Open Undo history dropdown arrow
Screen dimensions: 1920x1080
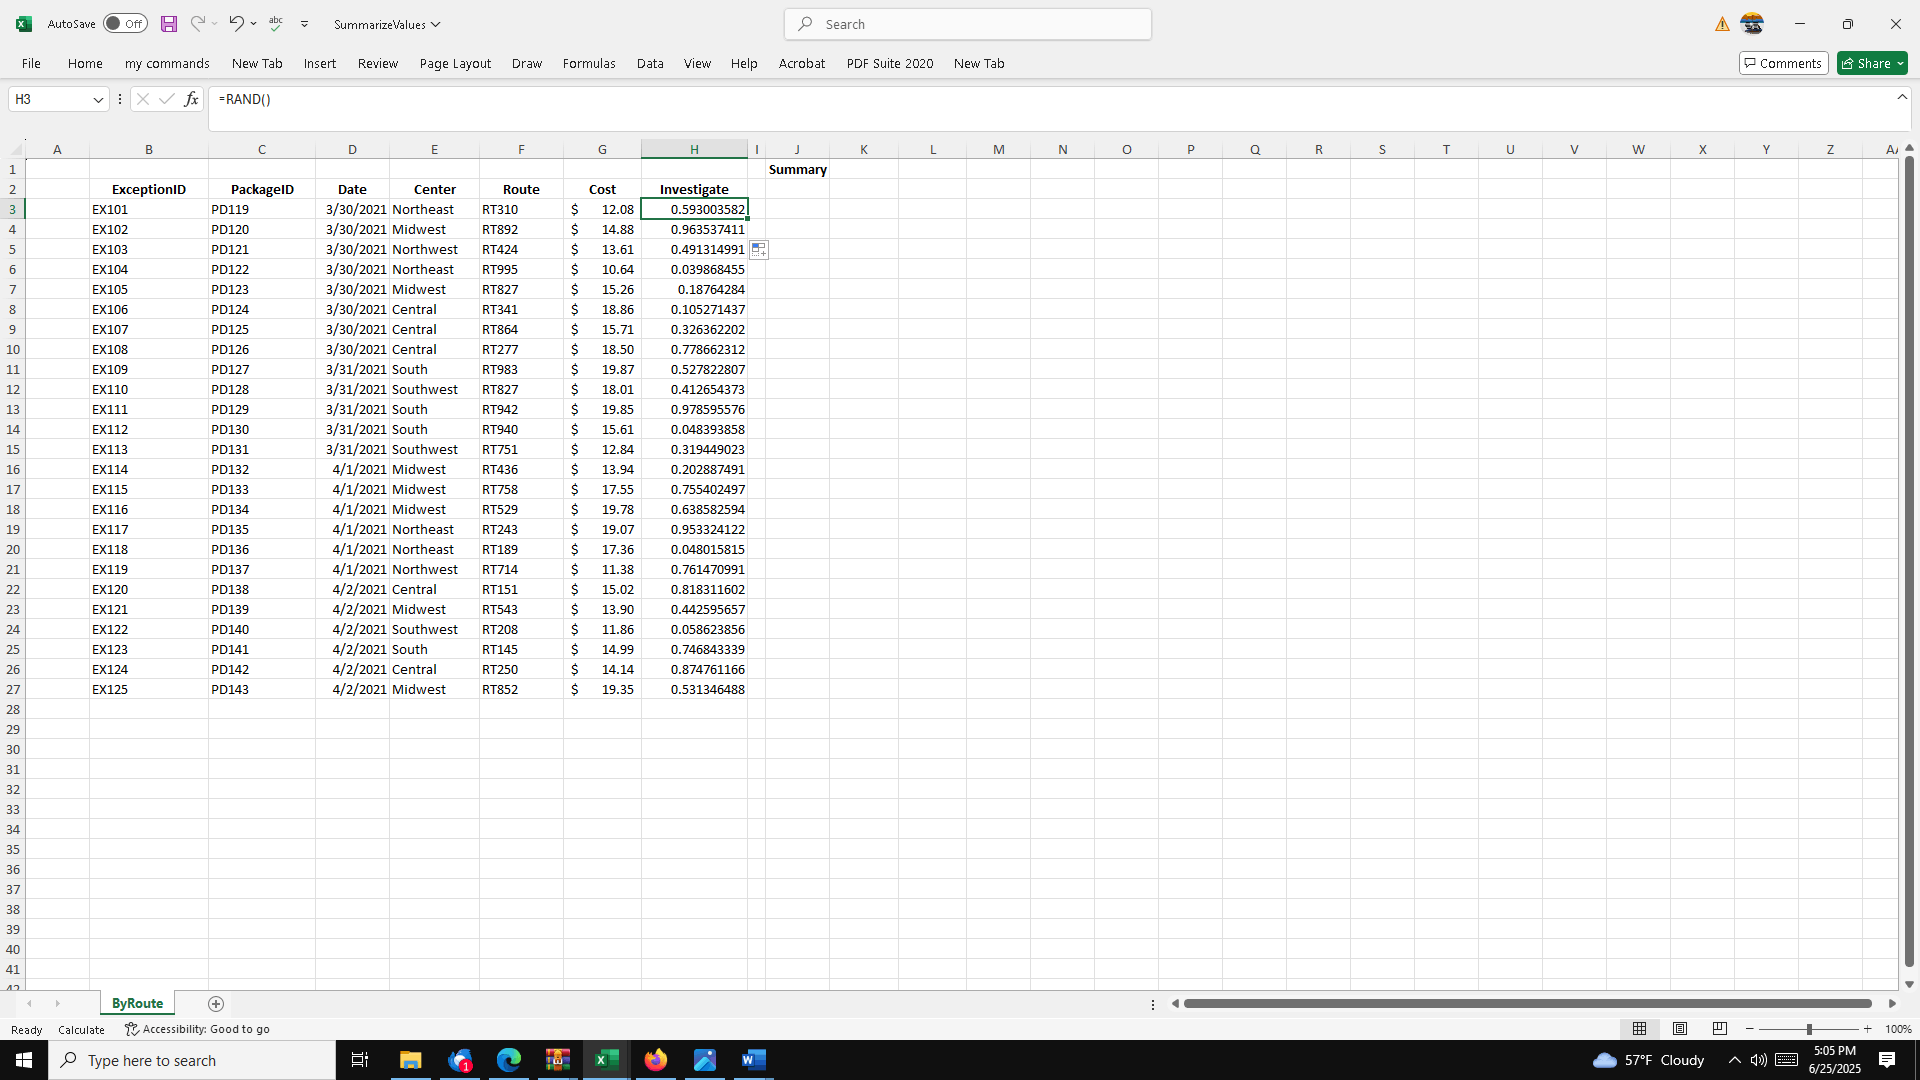click(254, 23)
